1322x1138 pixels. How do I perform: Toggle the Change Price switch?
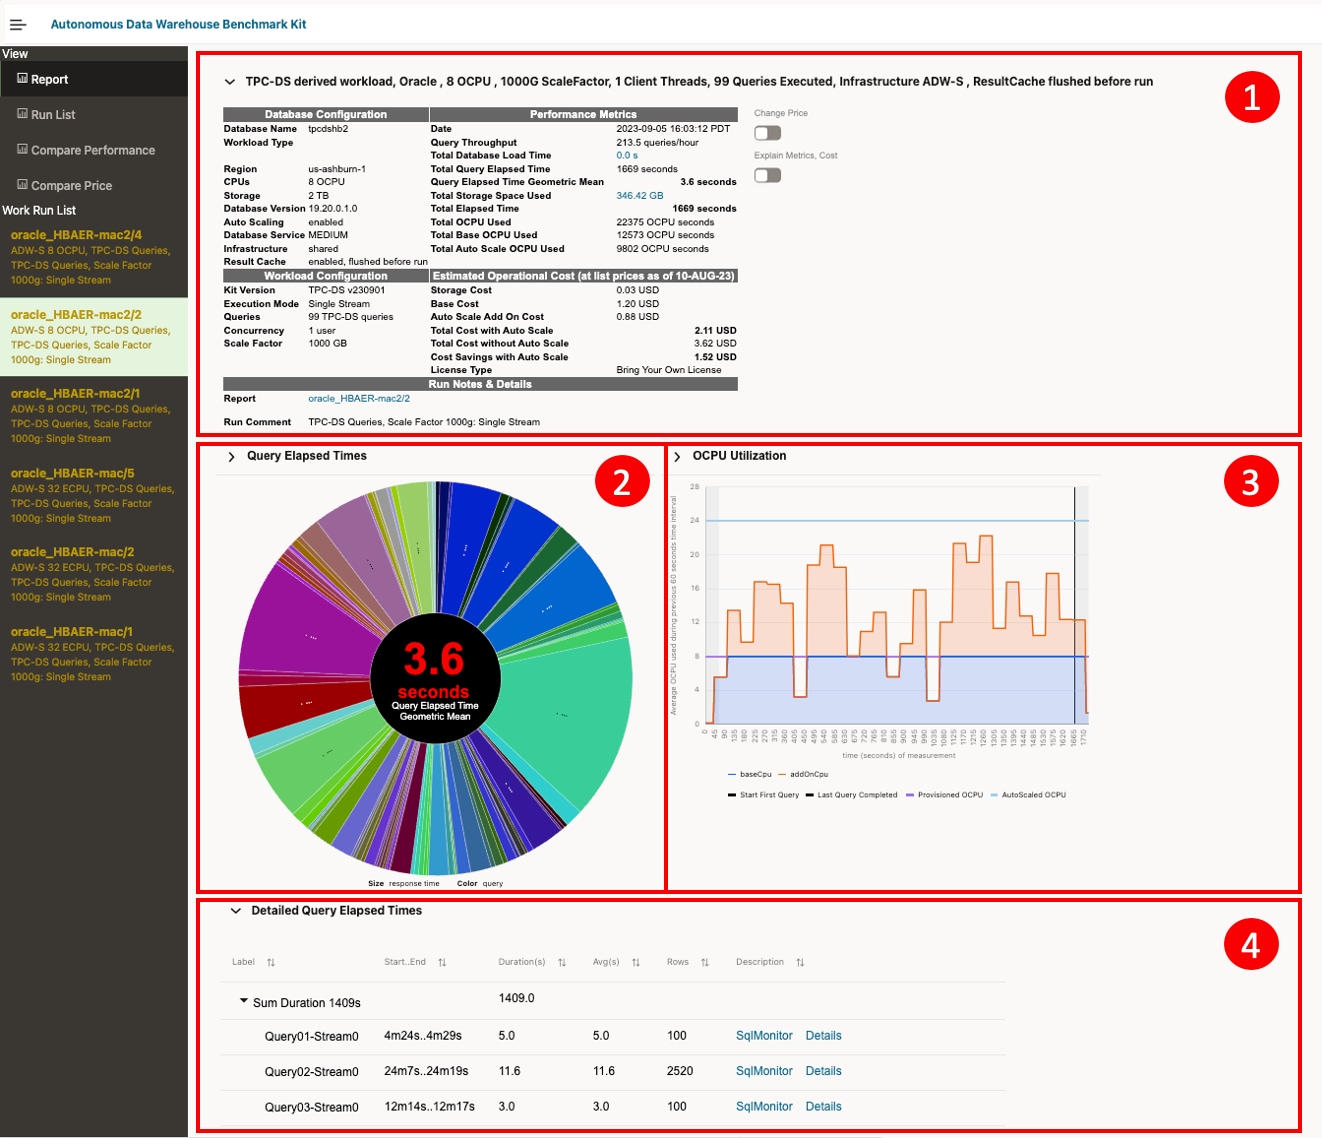point(768,133)
